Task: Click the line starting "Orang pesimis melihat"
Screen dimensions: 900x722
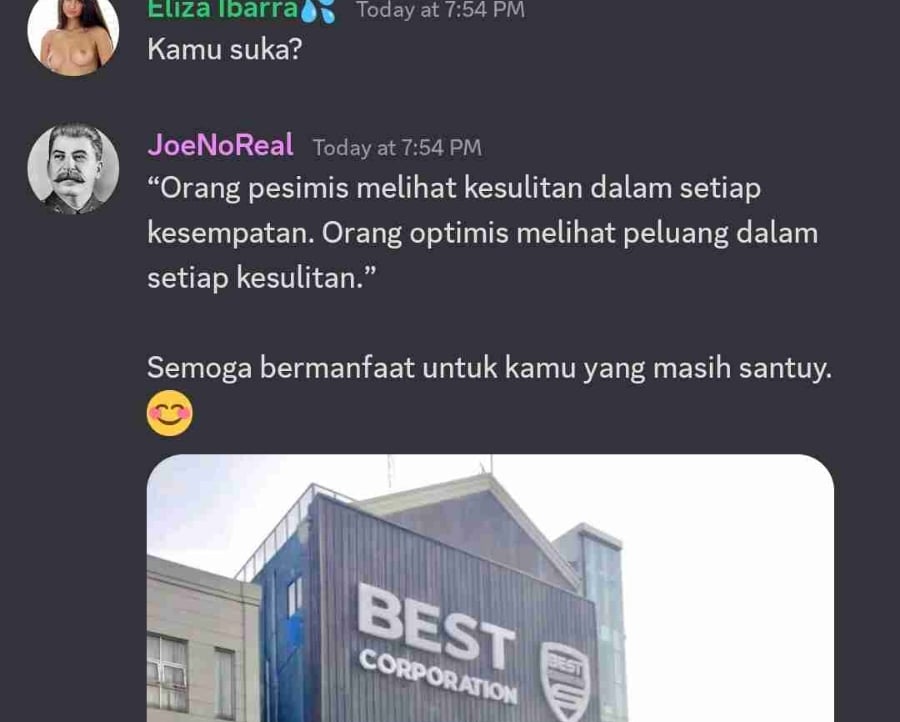Action: (454, 189)
